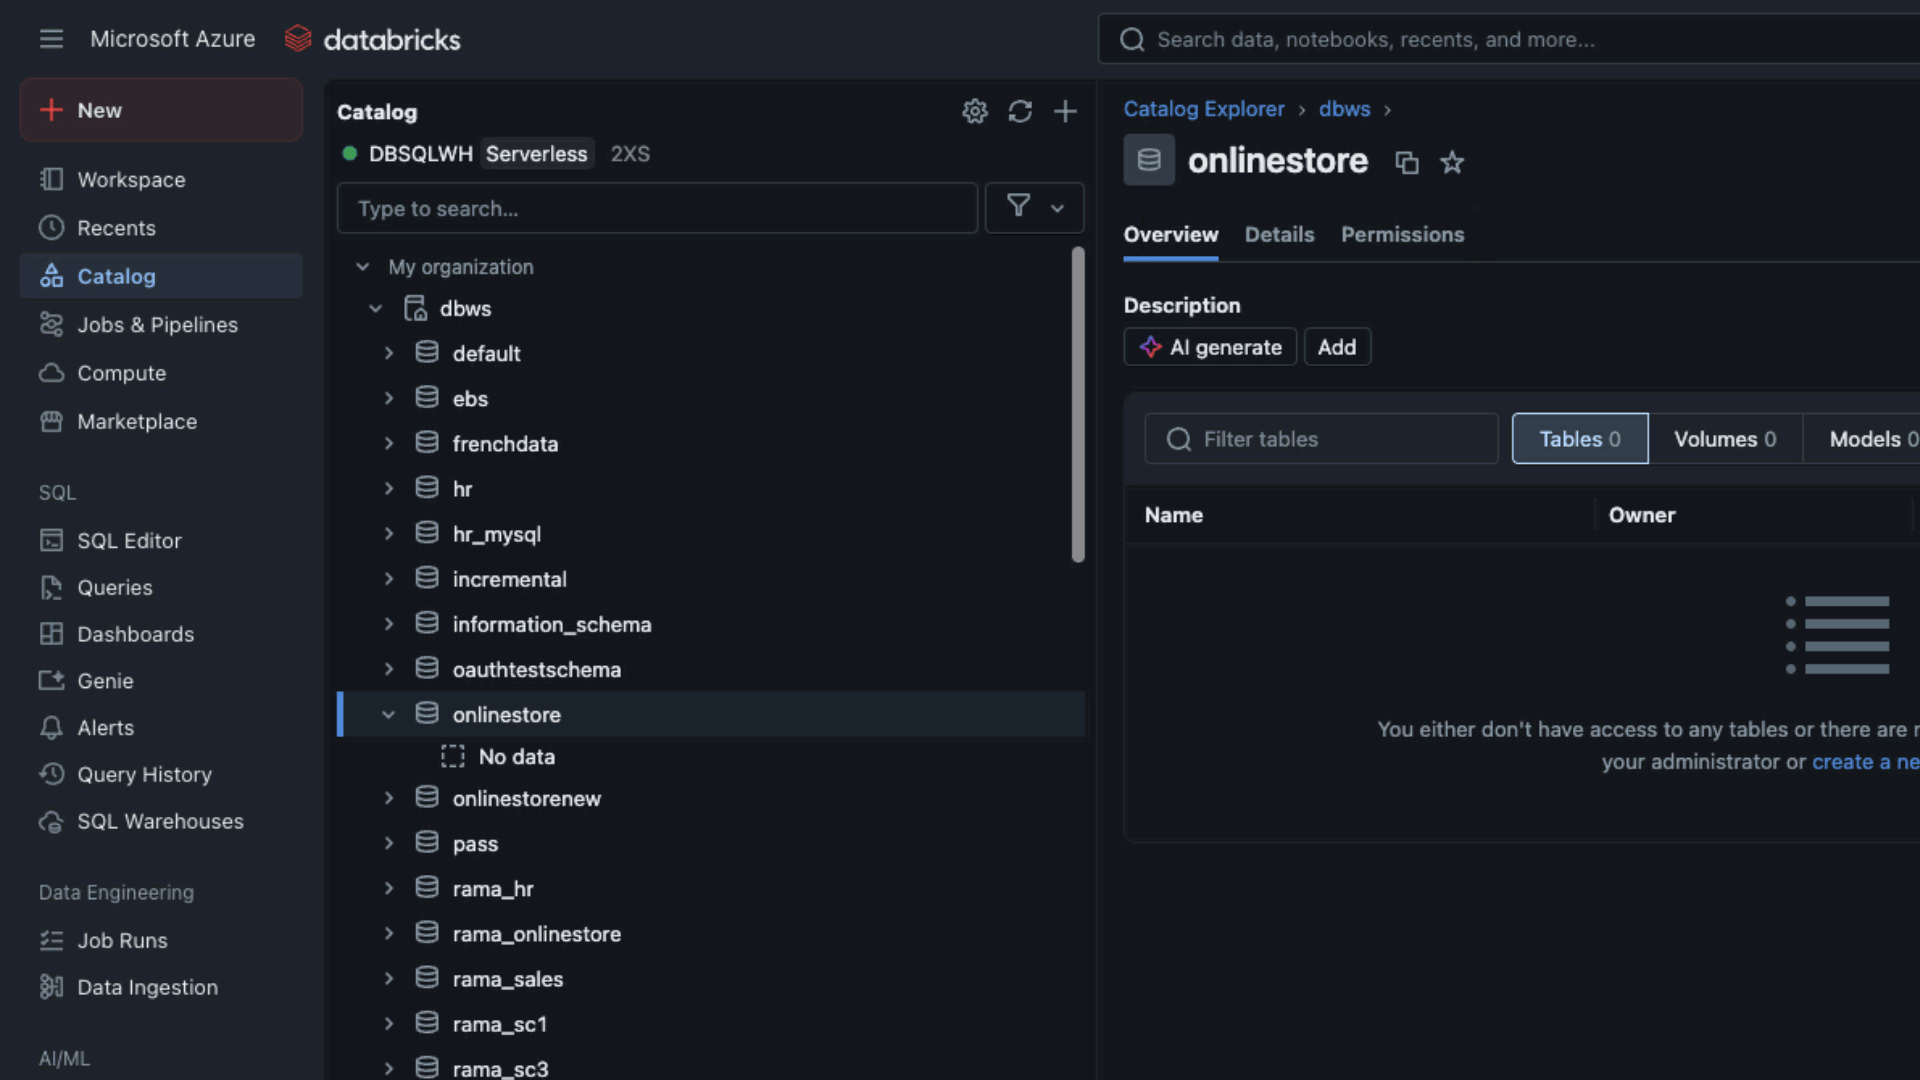Image resolution: width=1920 pixels, height=1080 pixels.
Task: Collapse the onlinestore schema node
Action: click(x=389, y=714)
